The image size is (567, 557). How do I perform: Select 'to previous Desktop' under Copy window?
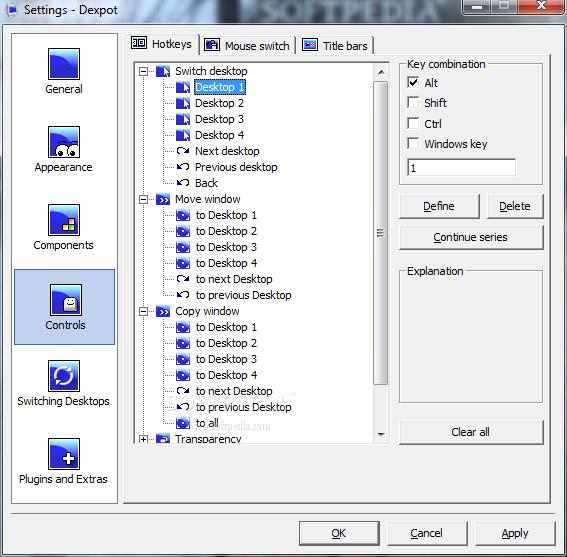click(x=243, y=407)
